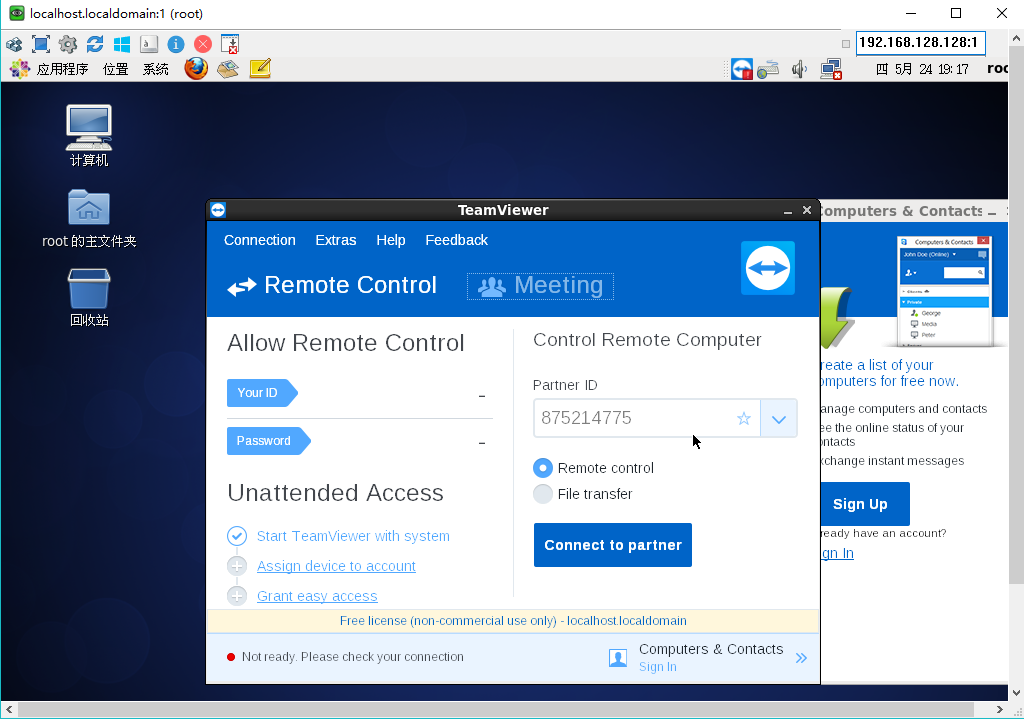Click the round plus icon before Grant easy access
This screenshot has height=719, width=1024.
[x=237, y=596]
